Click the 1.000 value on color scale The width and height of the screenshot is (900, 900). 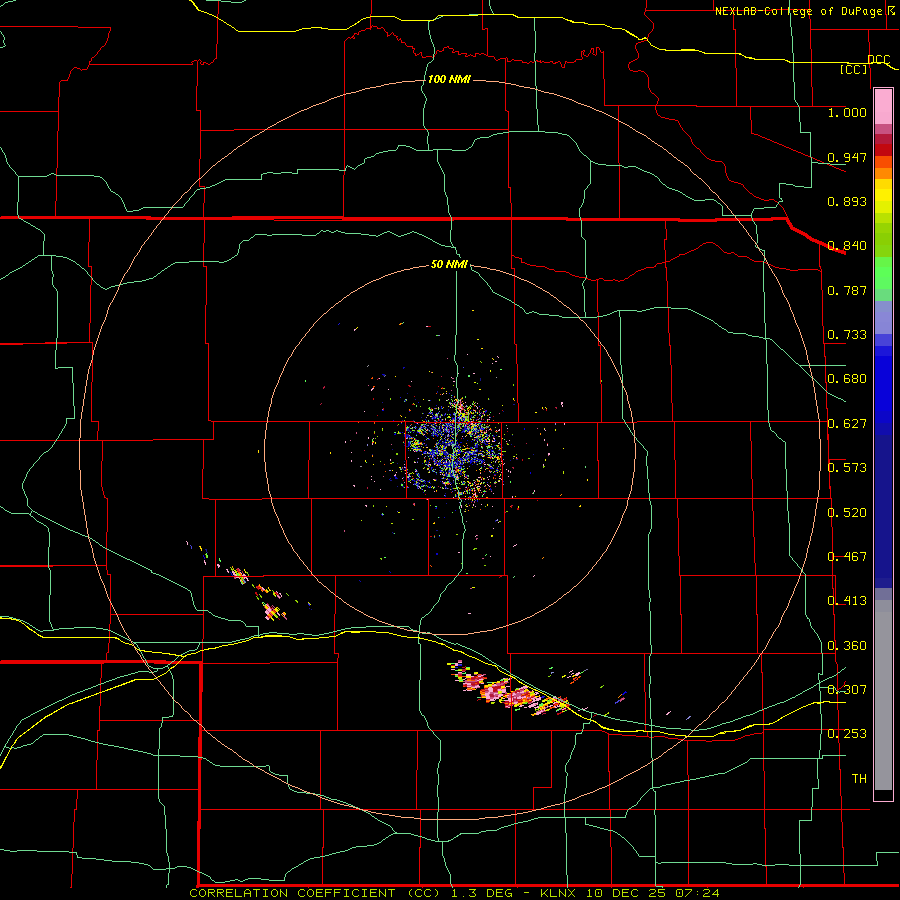(x=847, y=112)
